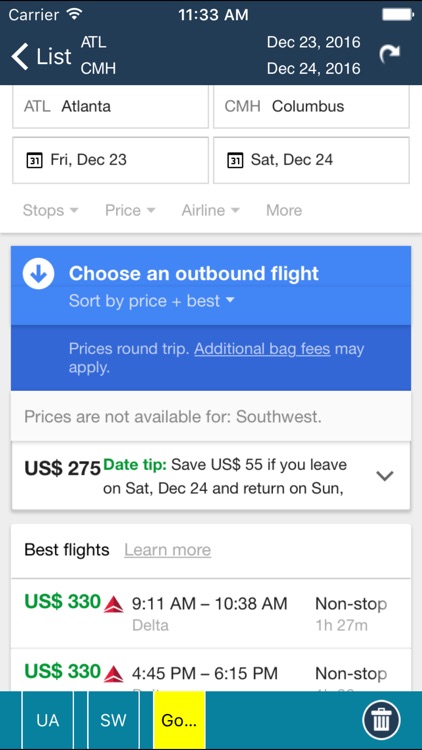This screenshot has height=750, width=422.
Task: Tap the refresh arrow icon in header
Action: (389, 55)
